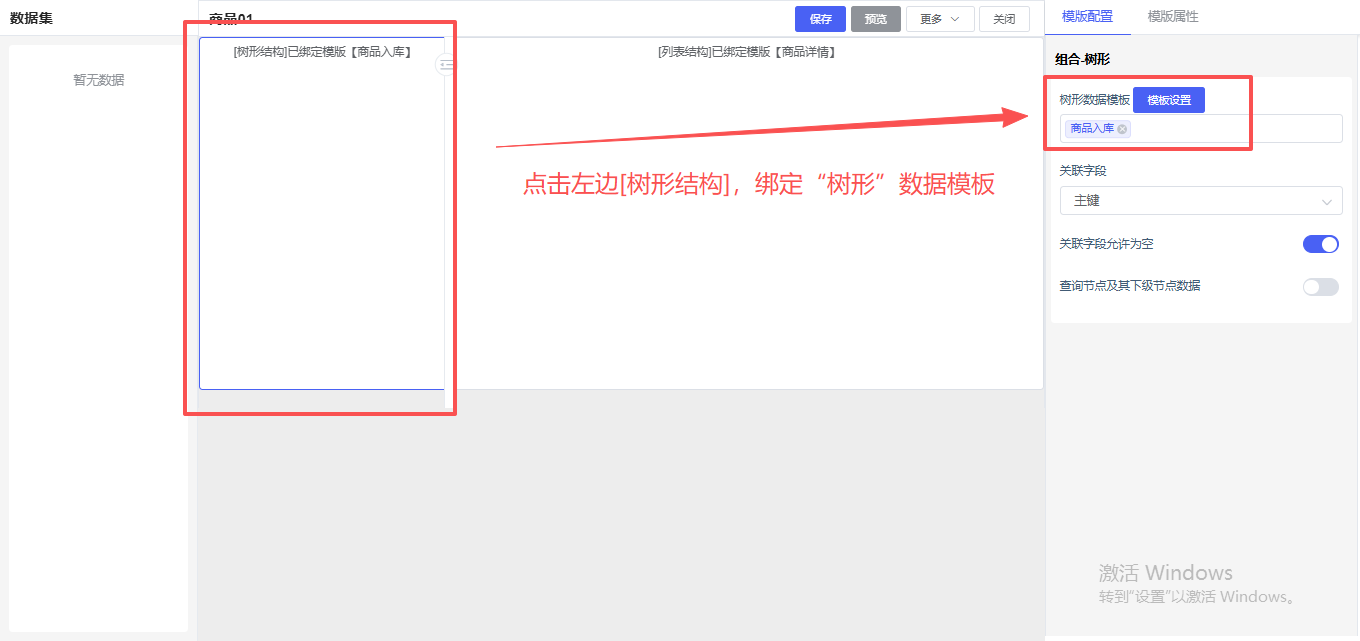Select the 模版配置 tab

(x=1087, y=17)
